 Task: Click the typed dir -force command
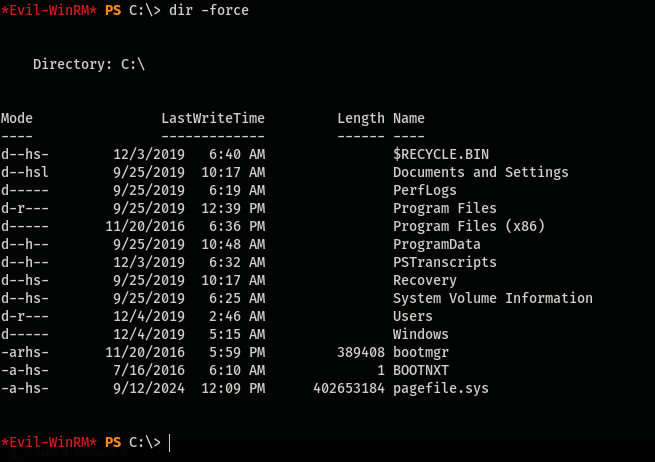[x=209, y=10]
